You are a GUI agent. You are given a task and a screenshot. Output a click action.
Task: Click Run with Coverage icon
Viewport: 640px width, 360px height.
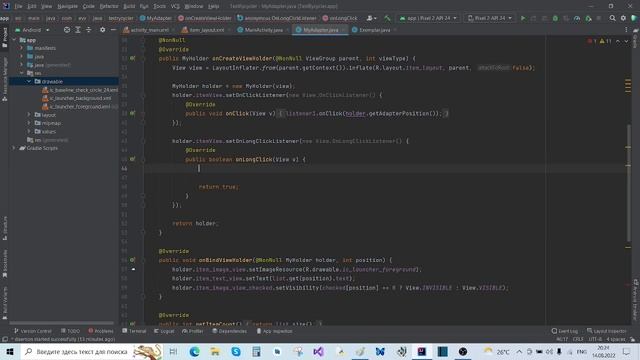pos(566,18)
